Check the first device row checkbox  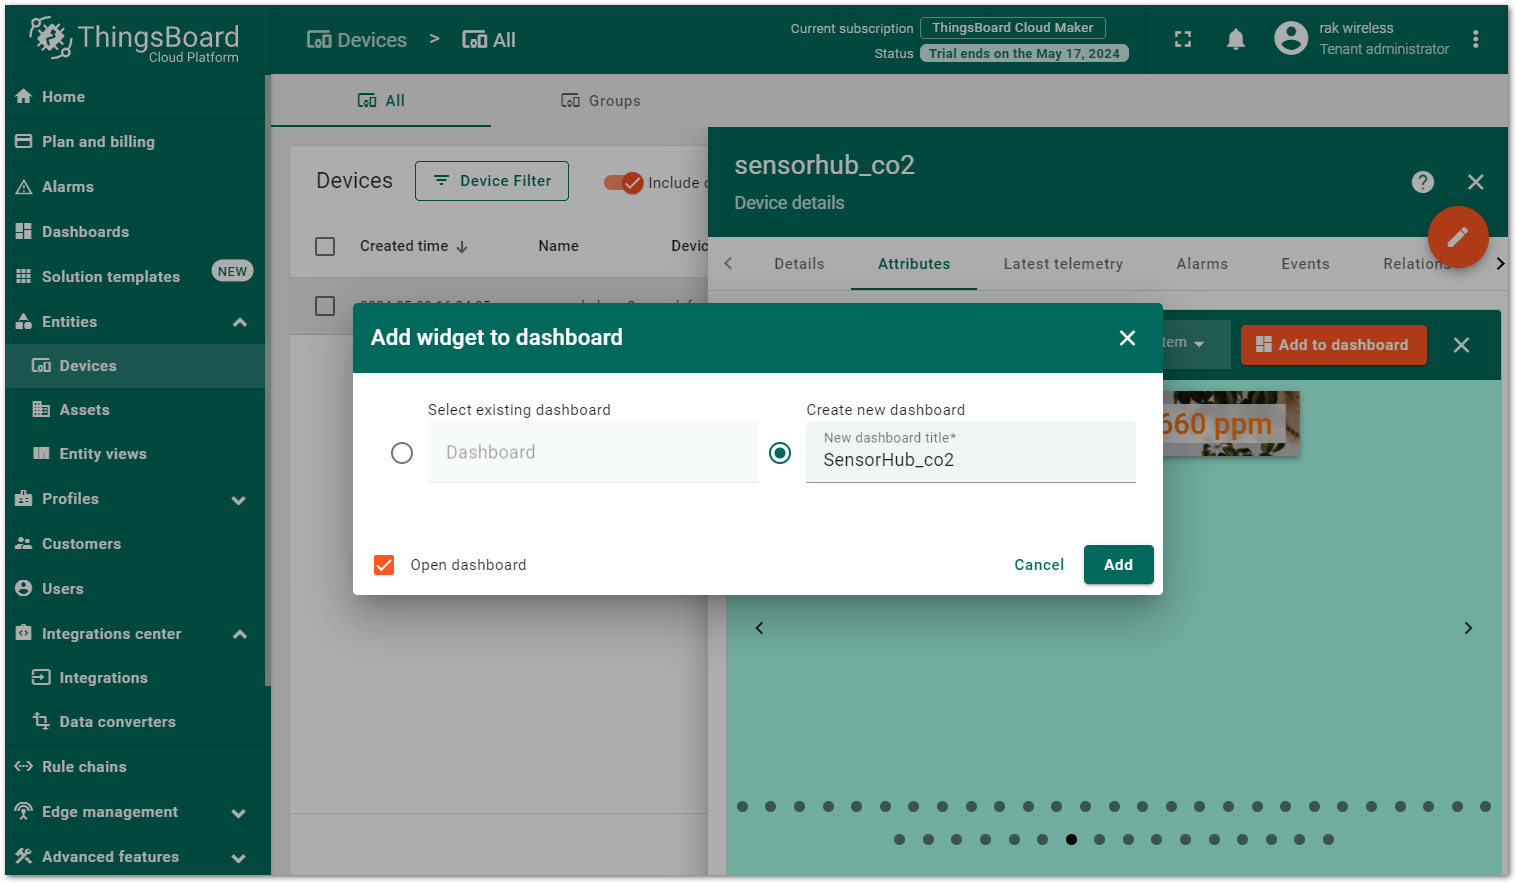pos(325,306)
